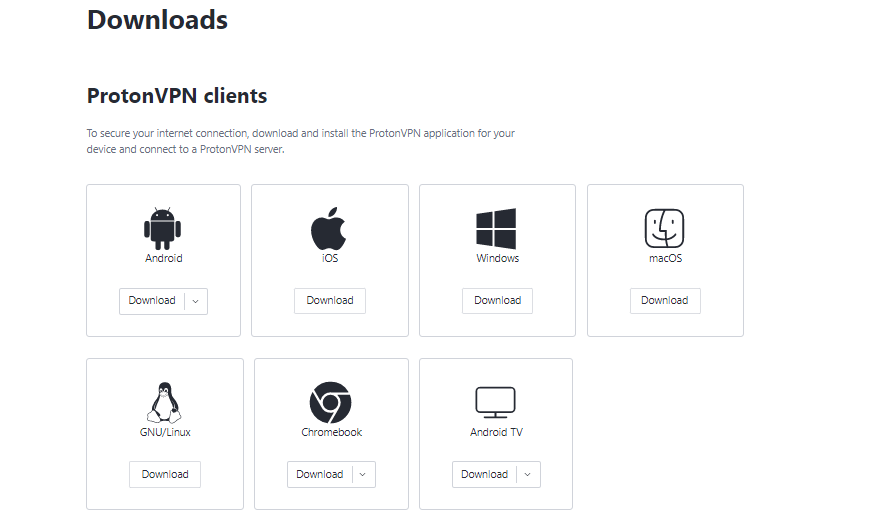Viewport: 874px width, 517px height.
Task: Click the Android robot icon
Action: (162, 228)
